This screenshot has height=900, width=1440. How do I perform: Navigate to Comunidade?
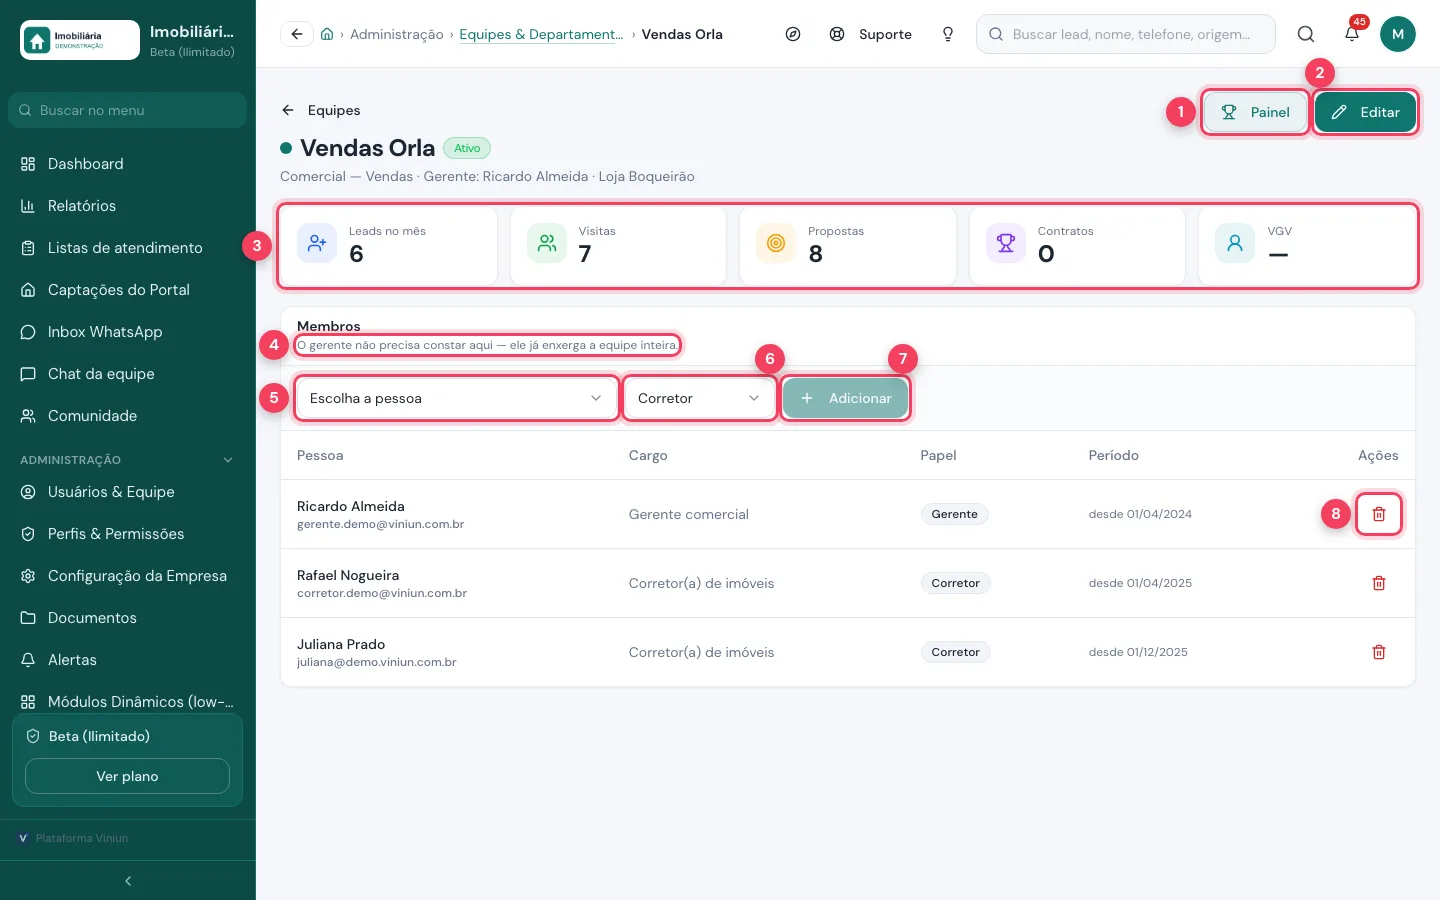coord(128,416)
